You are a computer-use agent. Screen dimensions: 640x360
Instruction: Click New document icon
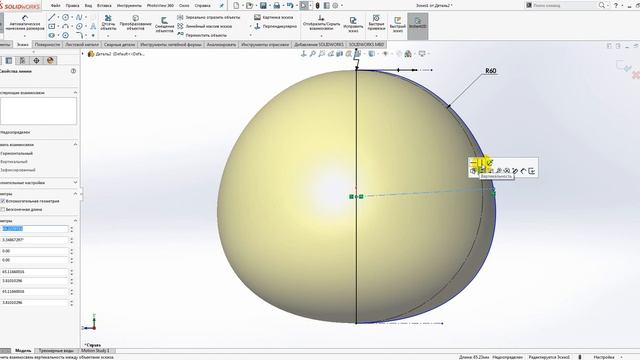pos(236,5)
